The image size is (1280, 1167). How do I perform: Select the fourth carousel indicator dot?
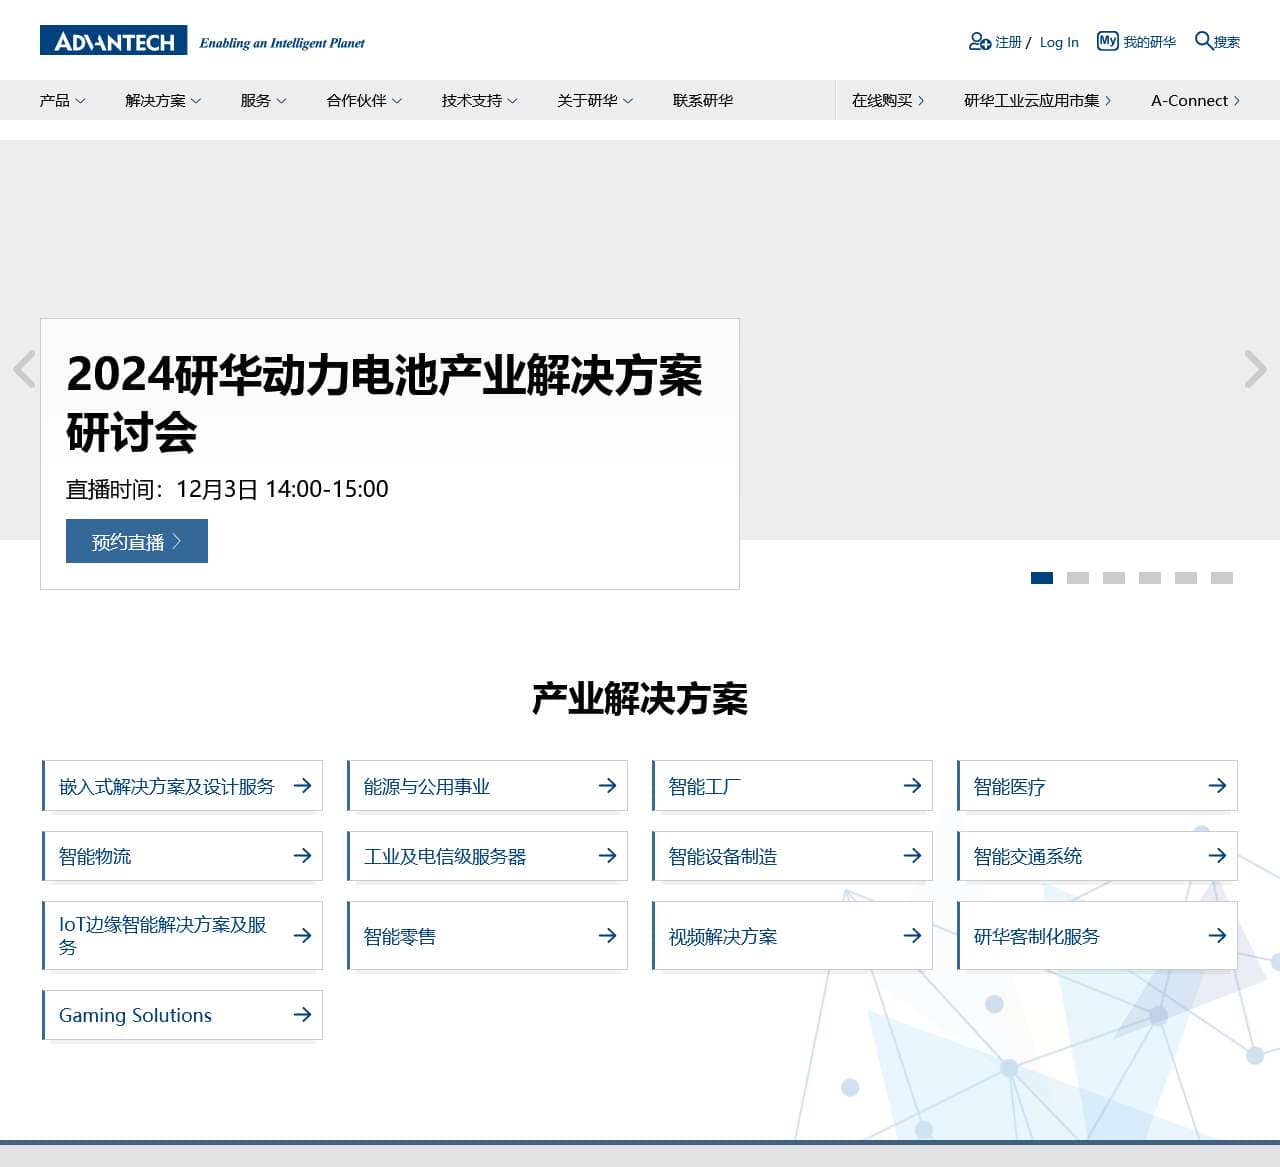(x=1149, y=578)
